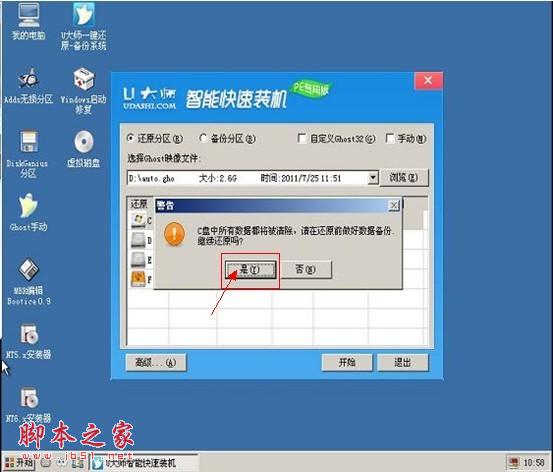Open the 我的电脑 desktop icon
The height and width of the screenshot is (472, 553).
[x=29, y=21]
